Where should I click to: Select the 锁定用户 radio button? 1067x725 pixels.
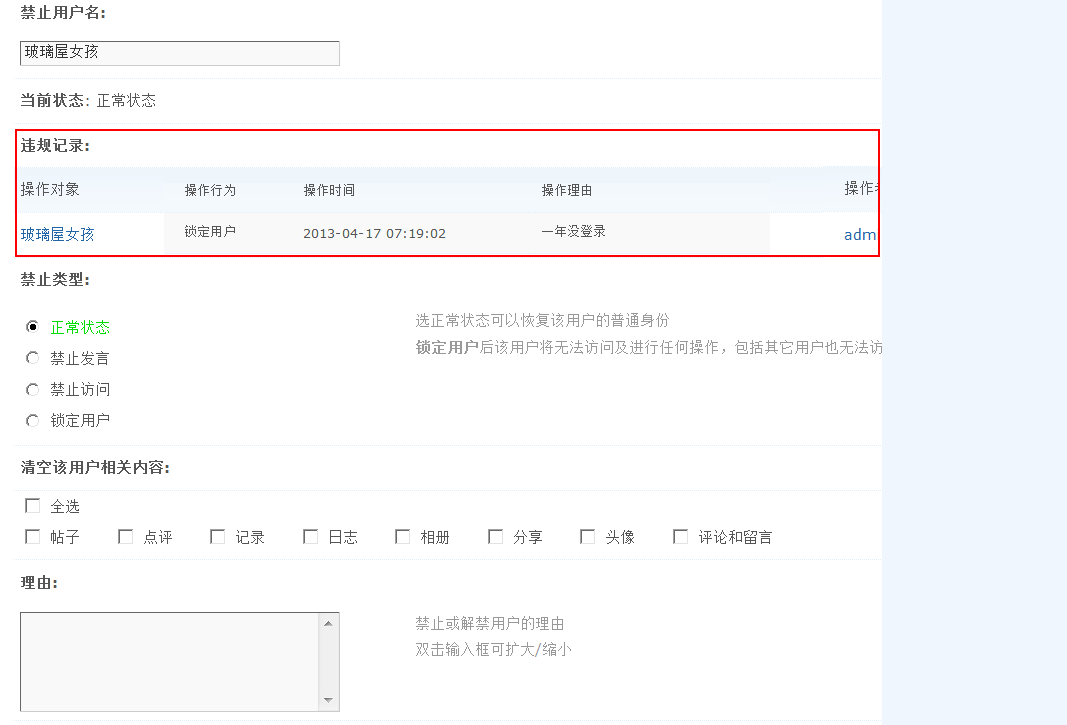click(x=32, y=420)
